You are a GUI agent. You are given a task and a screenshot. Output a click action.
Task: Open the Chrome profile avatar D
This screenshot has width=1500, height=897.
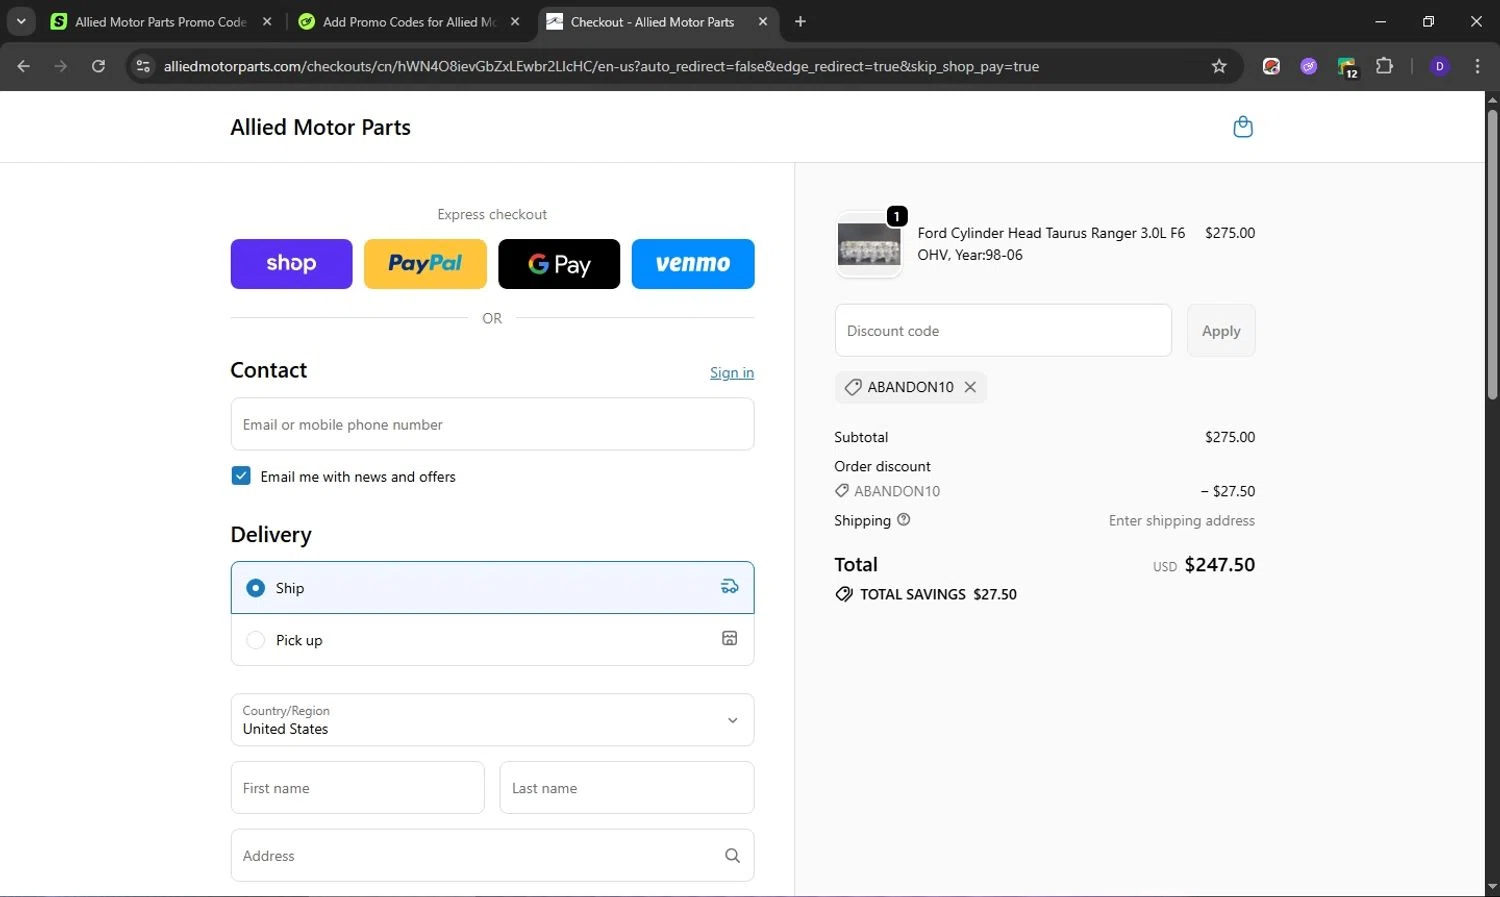click(x=1440, y=66)
